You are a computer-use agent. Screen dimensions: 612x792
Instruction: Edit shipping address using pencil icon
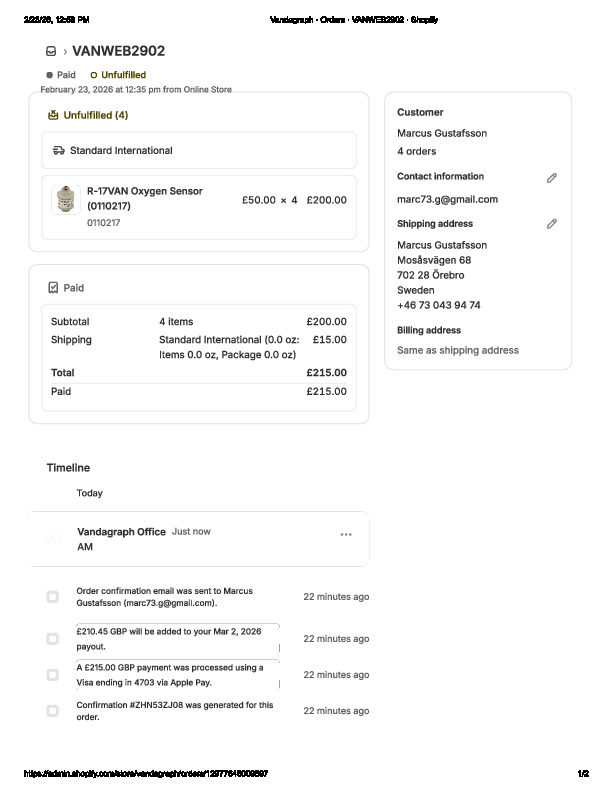(551, 224)
